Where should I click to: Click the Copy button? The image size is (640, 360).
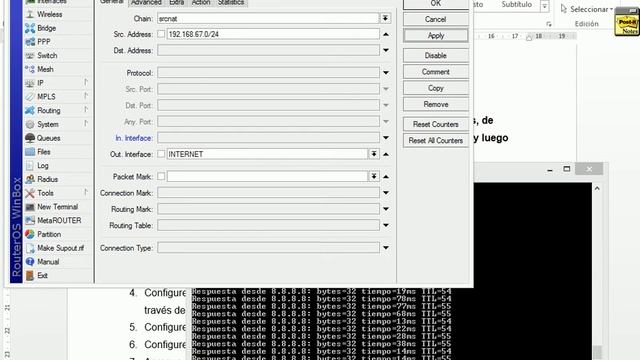click(x=436, y=88)
